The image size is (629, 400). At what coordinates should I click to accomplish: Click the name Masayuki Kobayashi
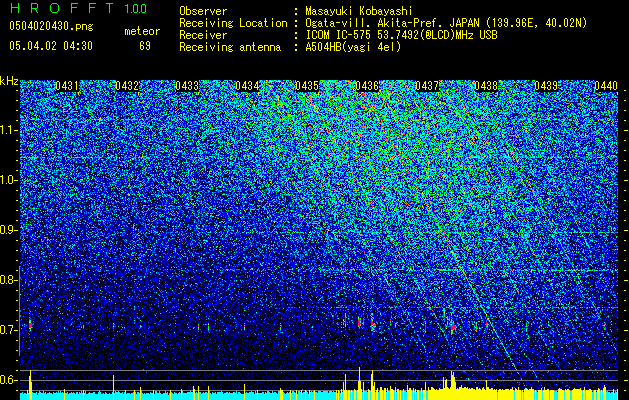pyautogui.click(x=358, y=11)
